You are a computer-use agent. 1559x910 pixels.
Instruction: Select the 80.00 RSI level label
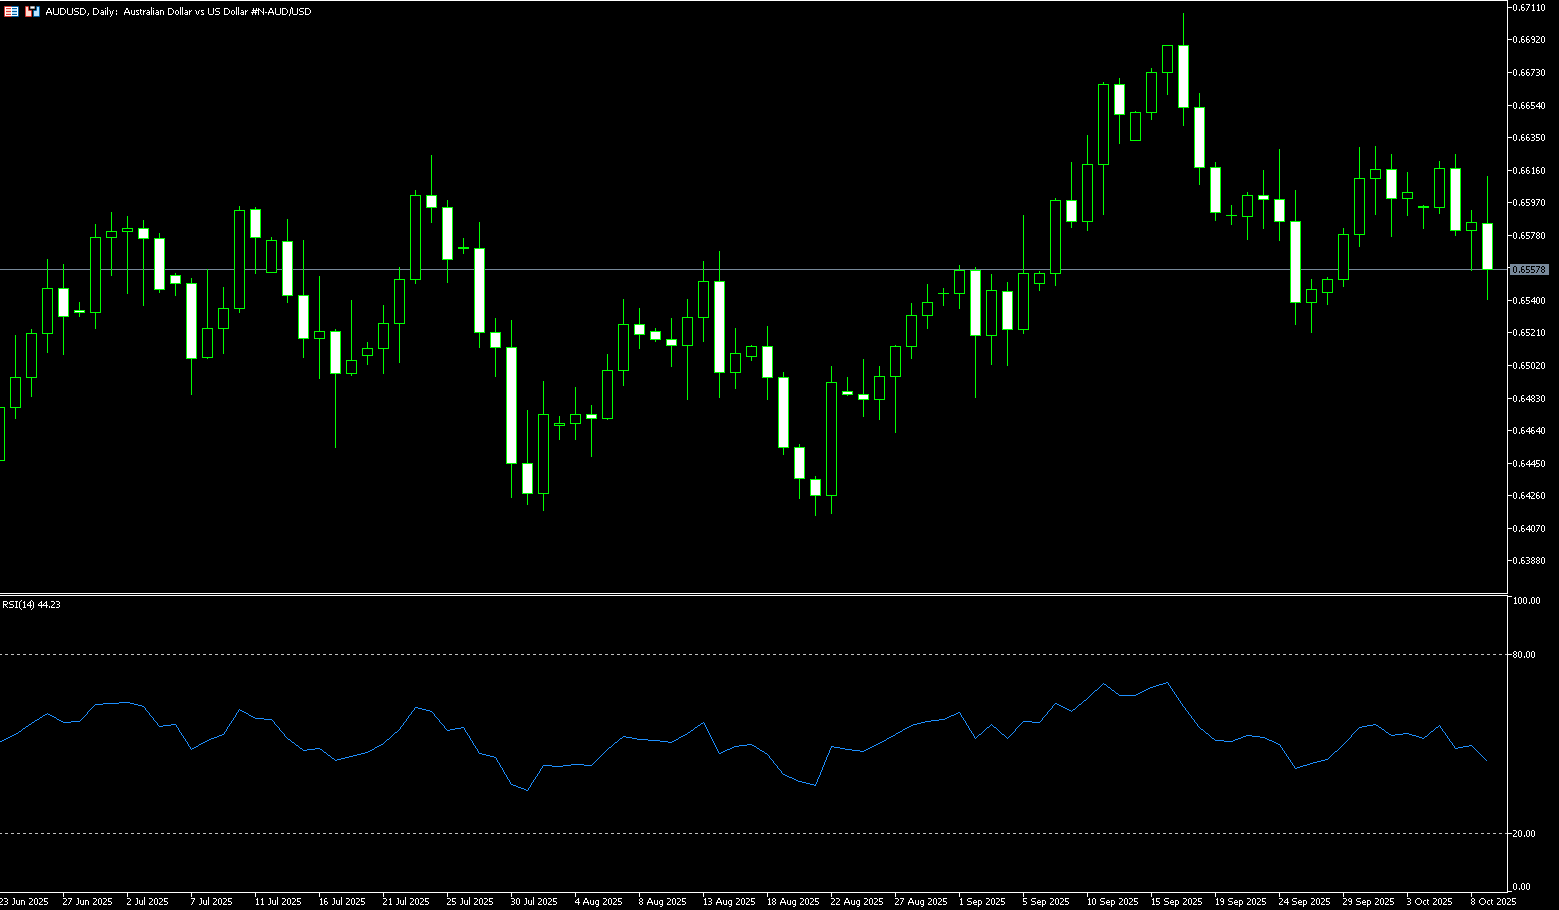pyautogui.click(x=1525, y=655)
